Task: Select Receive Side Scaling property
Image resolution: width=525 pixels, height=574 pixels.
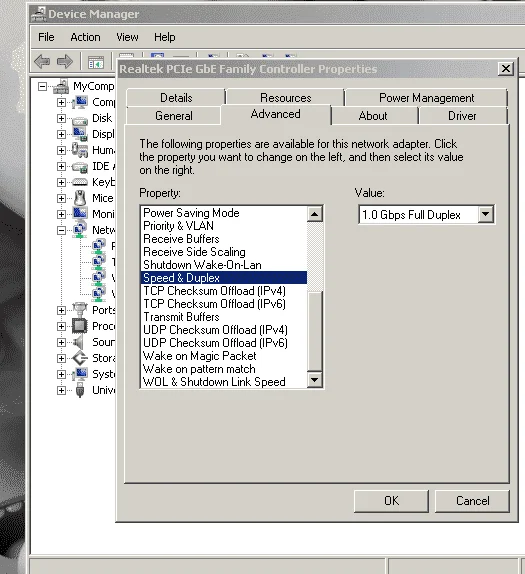Action: click(x=223, y=251)
